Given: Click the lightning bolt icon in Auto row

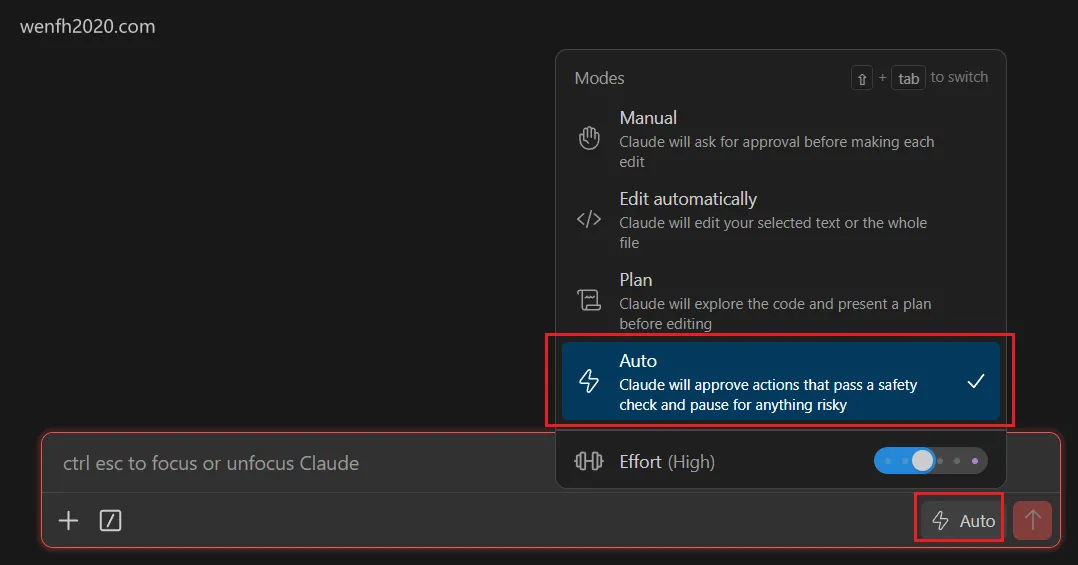Looking at the screenshot, I should pos(588,381).
